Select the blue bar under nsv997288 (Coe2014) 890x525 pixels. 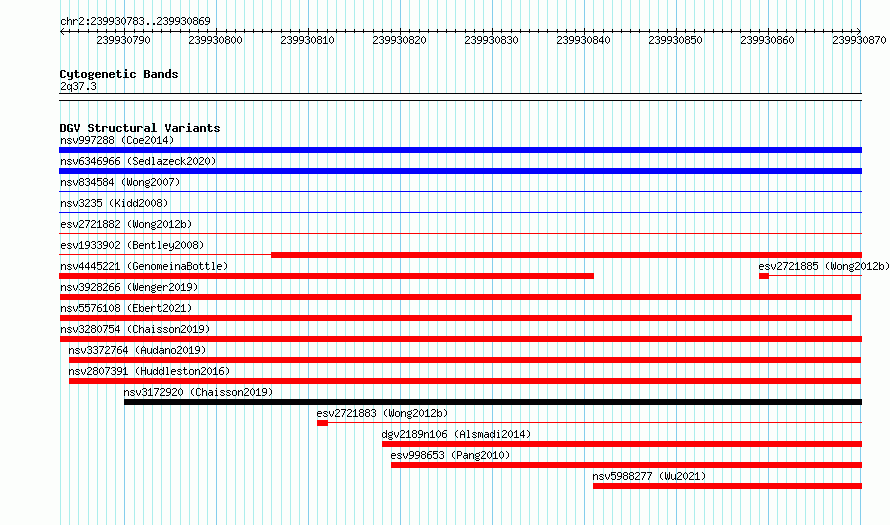(x=460, y=150)
